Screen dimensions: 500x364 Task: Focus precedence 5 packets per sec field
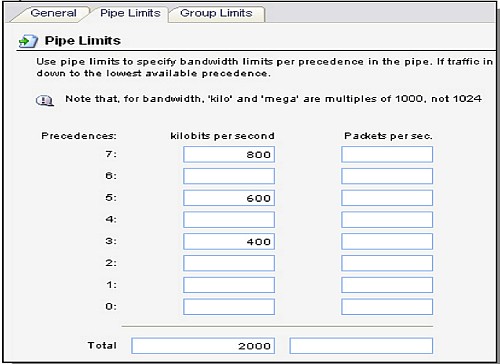[x=387, y=198]
